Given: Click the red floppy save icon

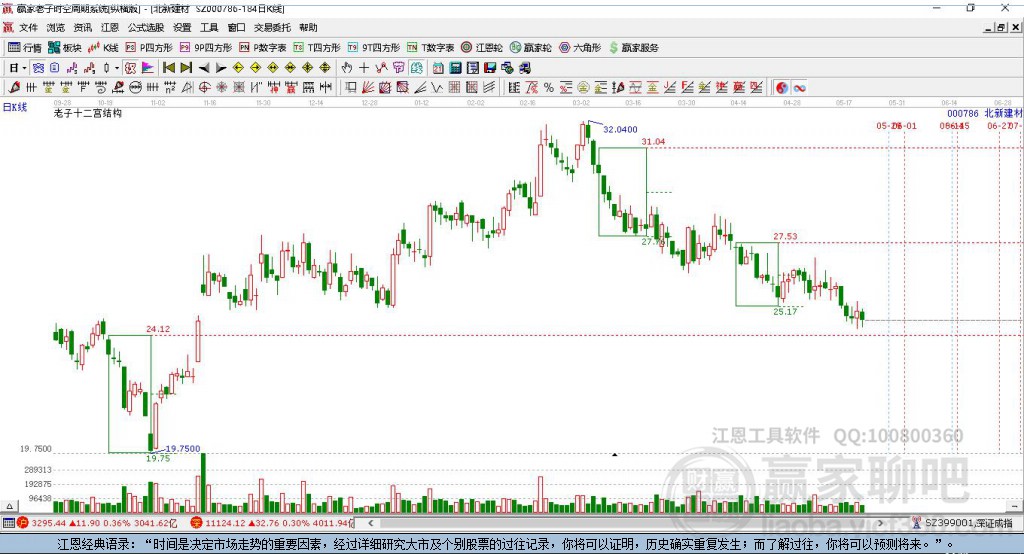Looking at the screenshot, I should point(490,68).
